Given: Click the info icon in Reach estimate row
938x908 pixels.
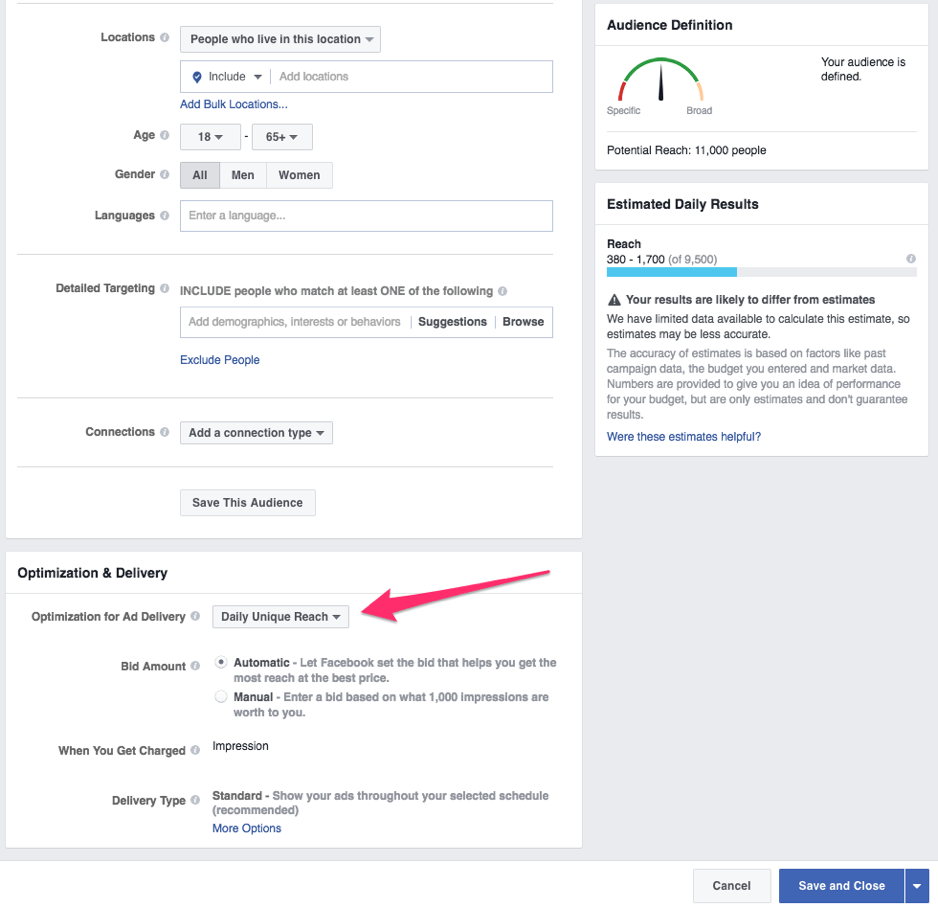Looking at the screenshot, I should pos(910,258).
